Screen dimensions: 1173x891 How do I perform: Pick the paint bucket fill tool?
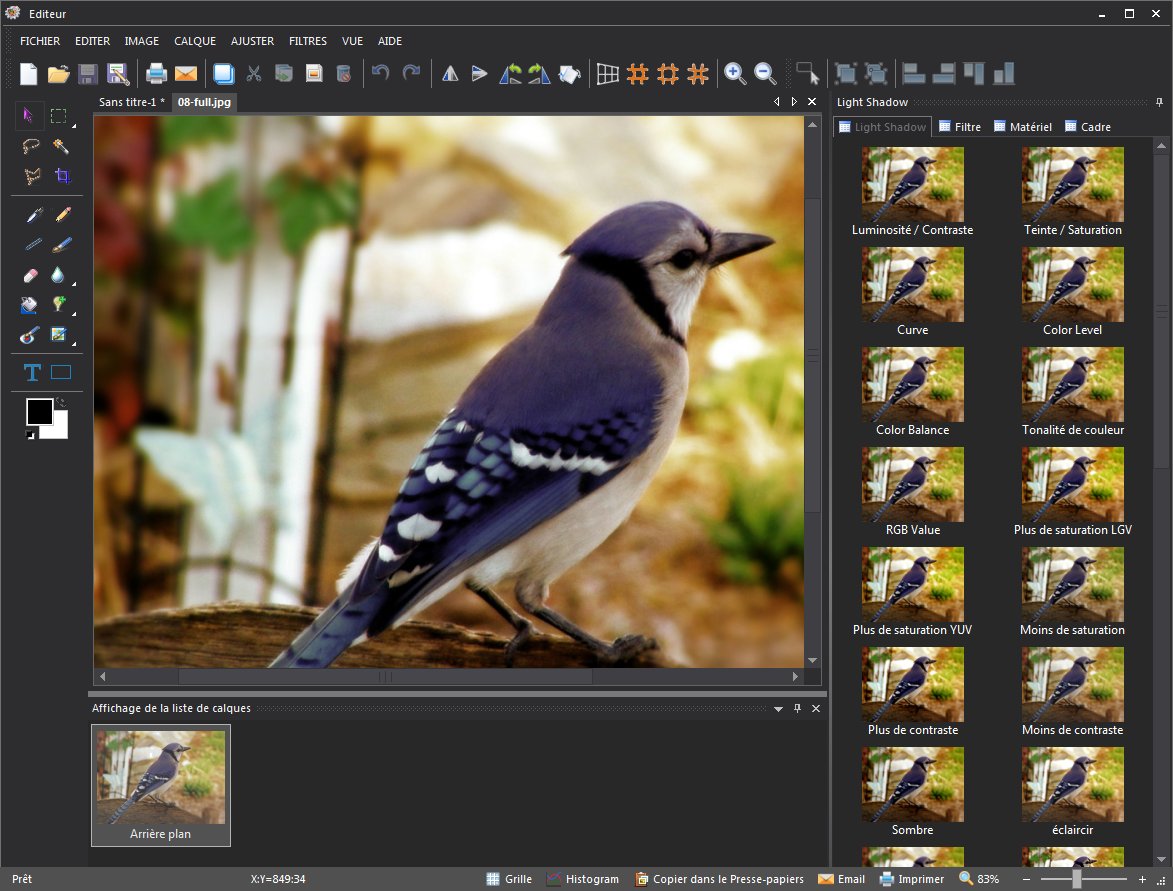pyautogui.click(x=28, y=305)
